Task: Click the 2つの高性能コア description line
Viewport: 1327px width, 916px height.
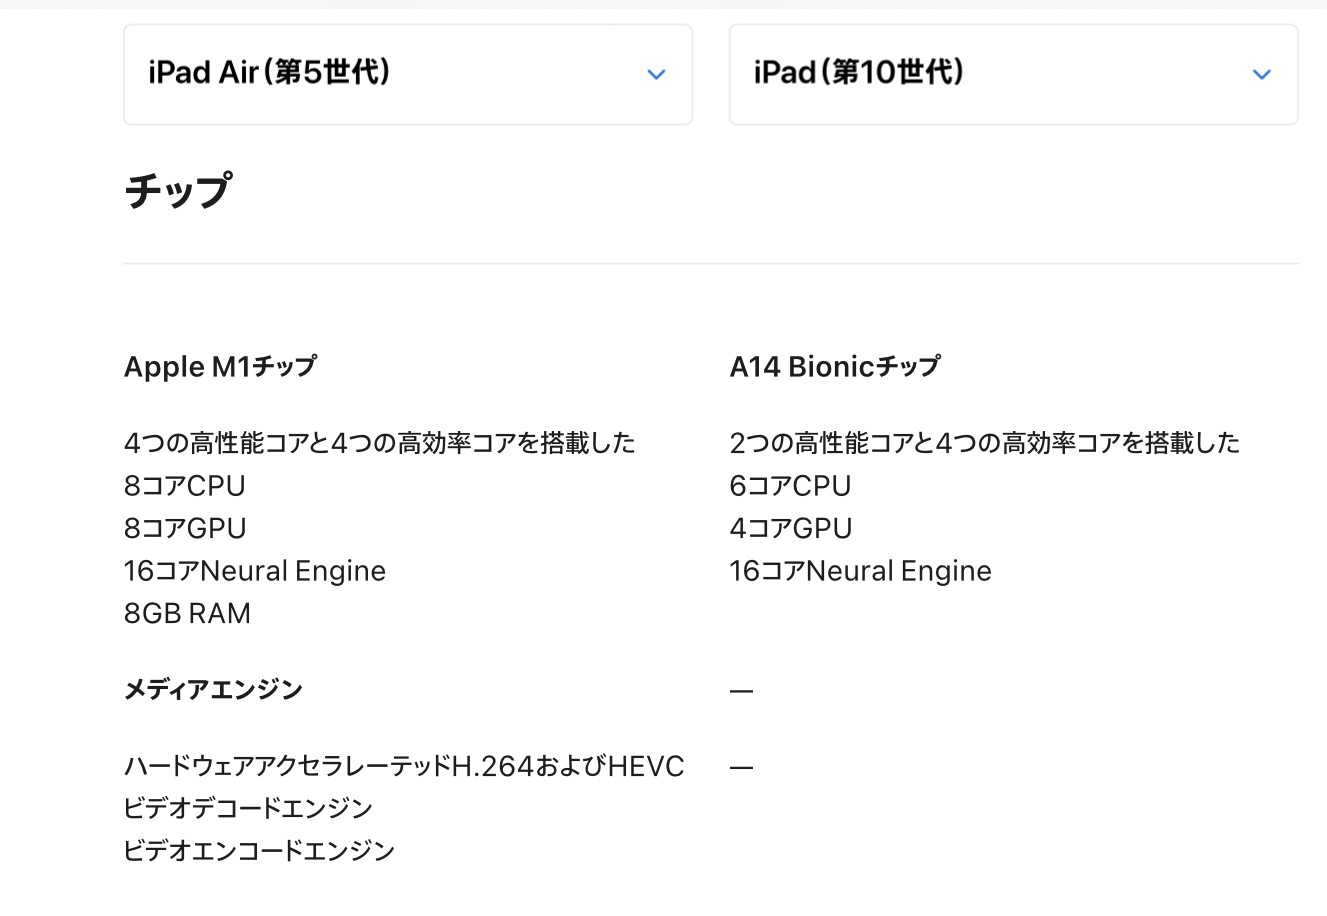Action: point(984,442)
